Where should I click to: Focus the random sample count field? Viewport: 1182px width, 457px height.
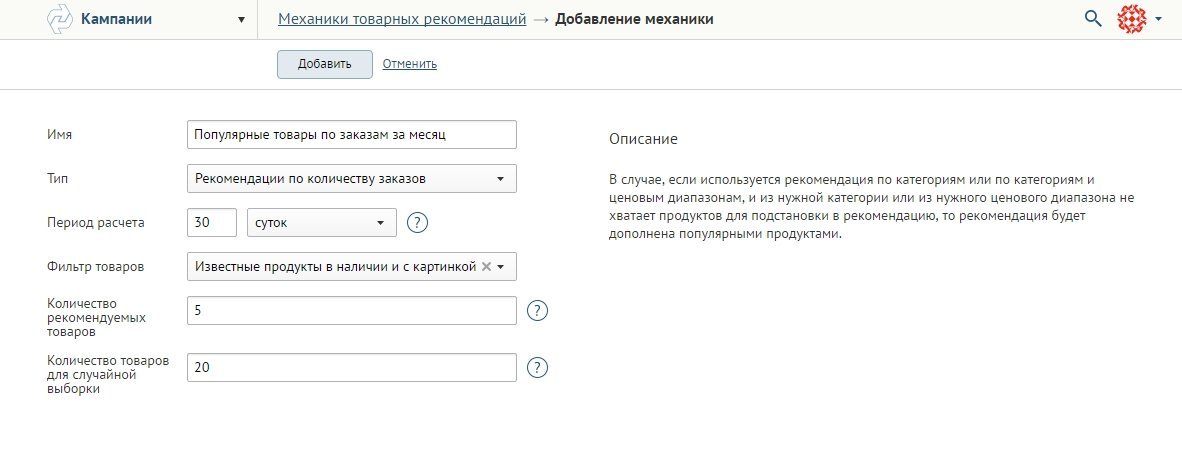[x=351, y=368]
